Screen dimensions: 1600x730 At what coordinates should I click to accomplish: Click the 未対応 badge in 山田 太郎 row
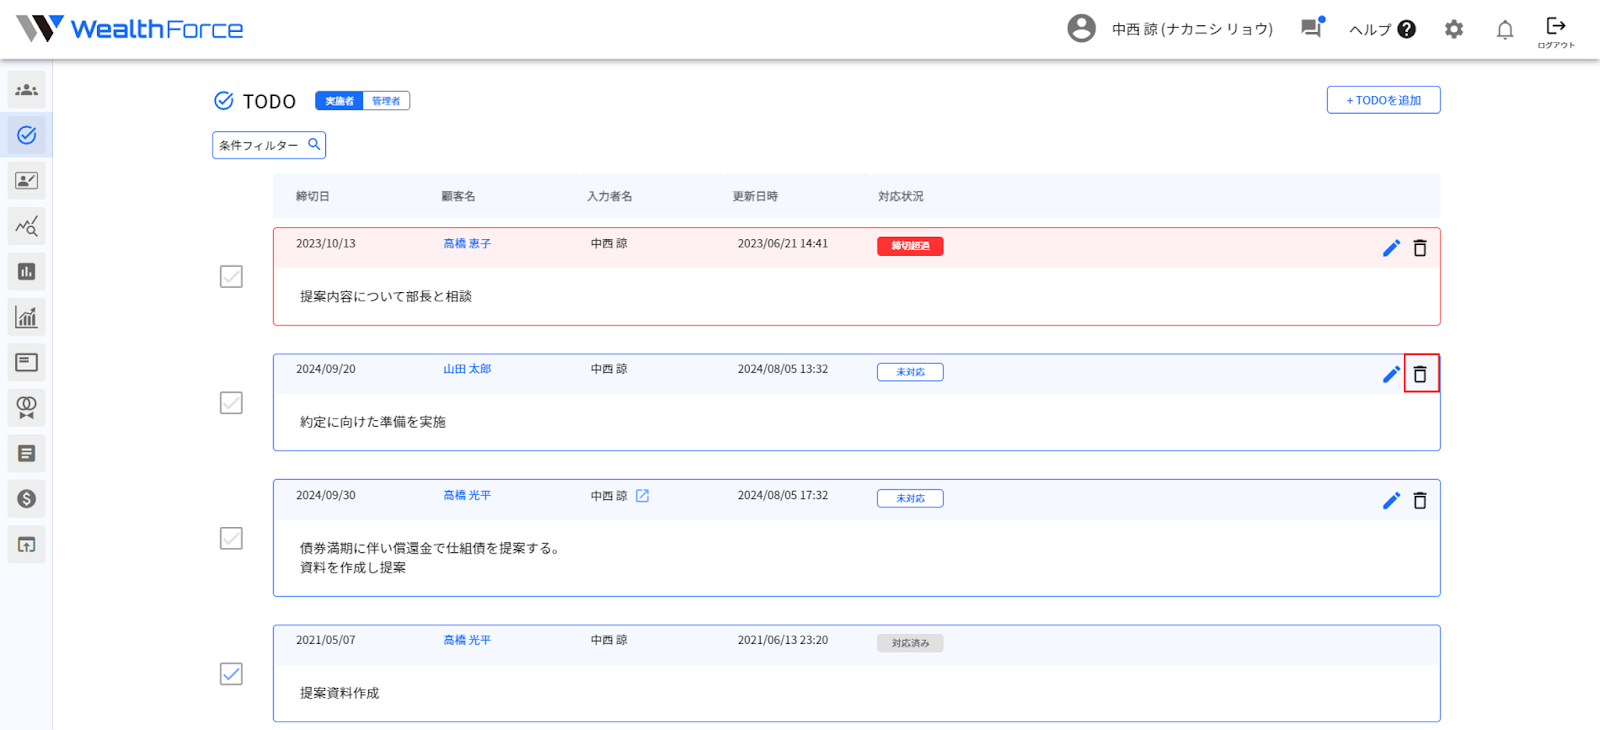(x=910, y=372)
